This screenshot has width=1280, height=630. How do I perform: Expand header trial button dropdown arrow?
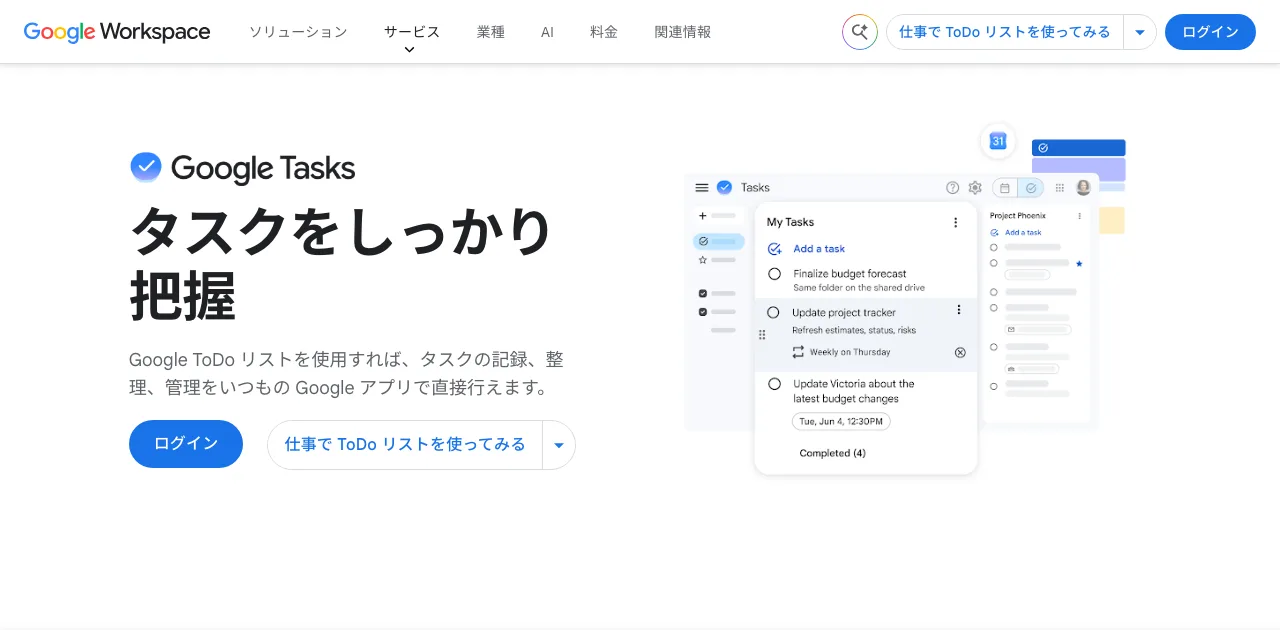1140,32
